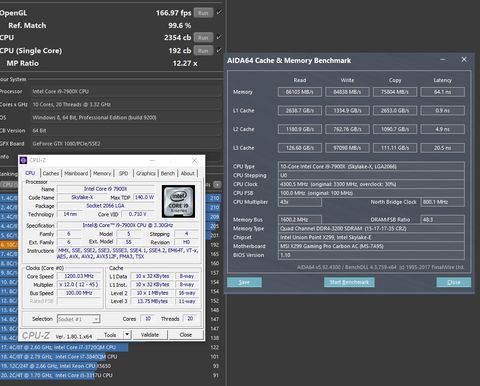Click the Memory Bus value 1600.2 MHz
The width and height of the screenshot is (480, 386).
click(300, 220)
